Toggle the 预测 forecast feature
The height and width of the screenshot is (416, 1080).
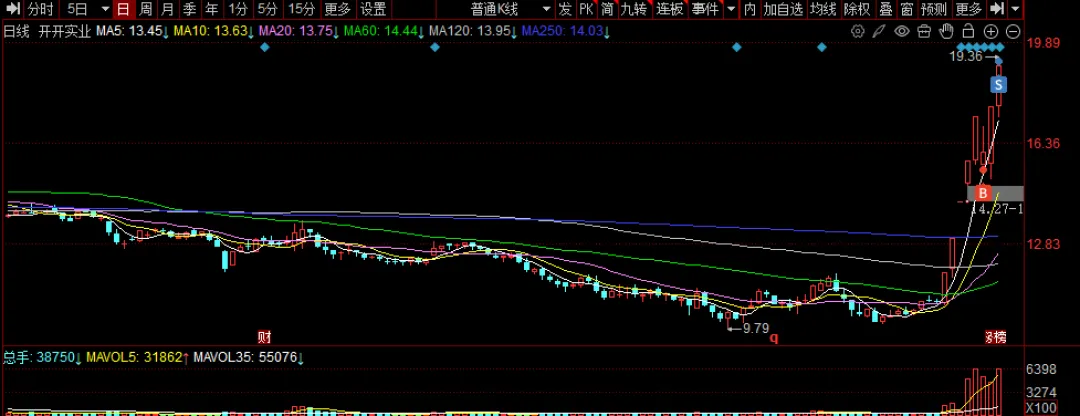click(934, 10)
